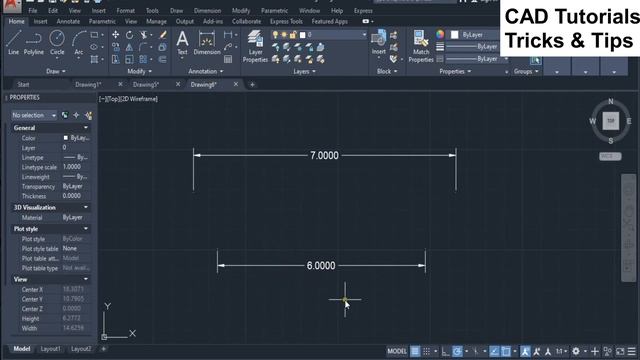
Task: Pick the Scale tool
Action: click(129, 60)
